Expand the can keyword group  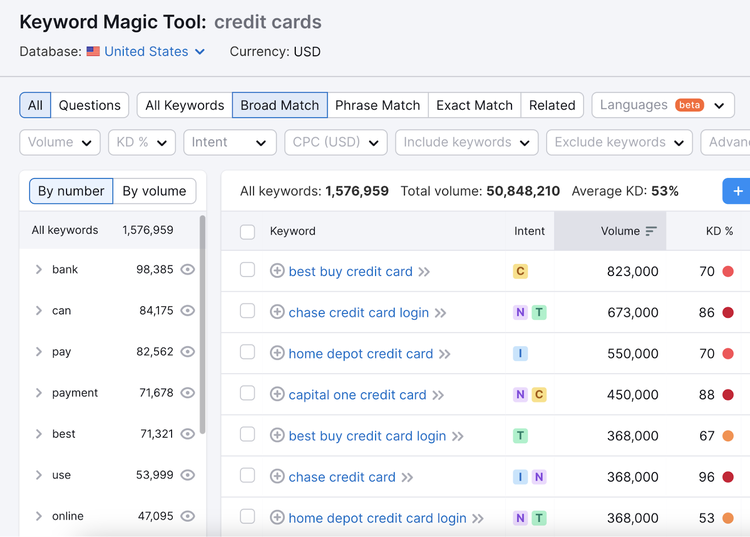[39, 311]
